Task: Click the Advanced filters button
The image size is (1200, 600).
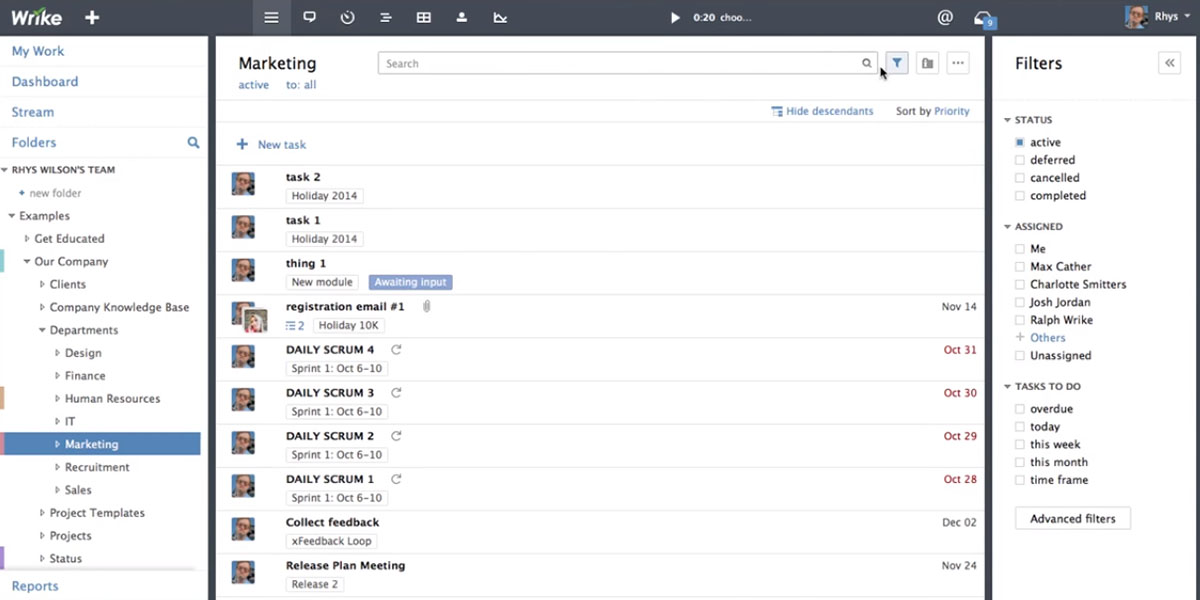Action: click(x=1072, y=519)
